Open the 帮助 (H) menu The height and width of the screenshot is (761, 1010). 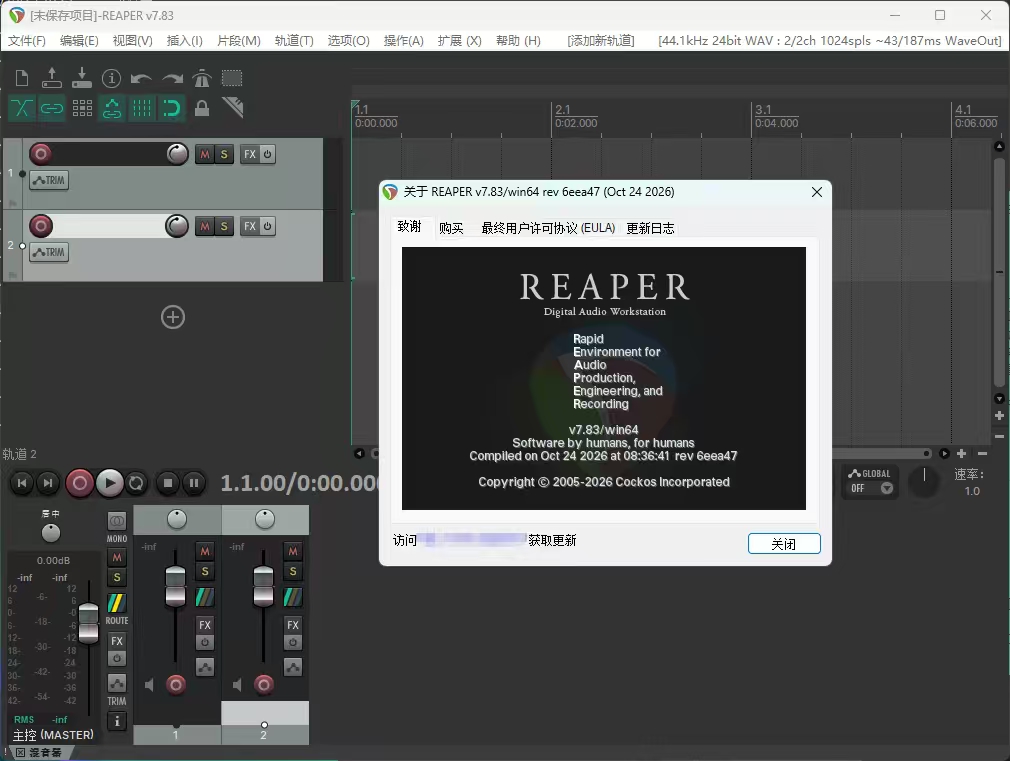pos(519,41)
